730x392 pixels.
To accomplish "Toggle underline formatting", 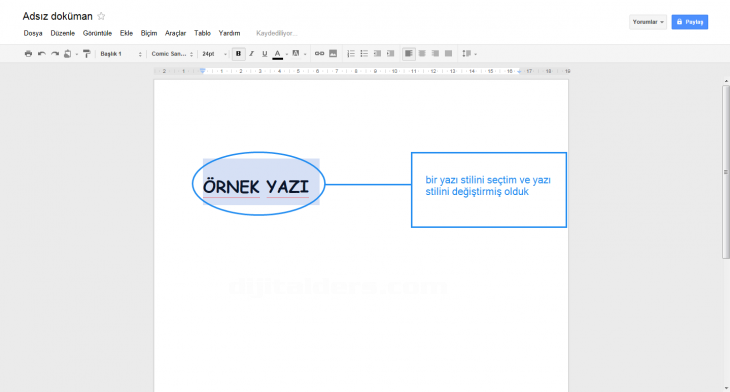I will [264, 54].
